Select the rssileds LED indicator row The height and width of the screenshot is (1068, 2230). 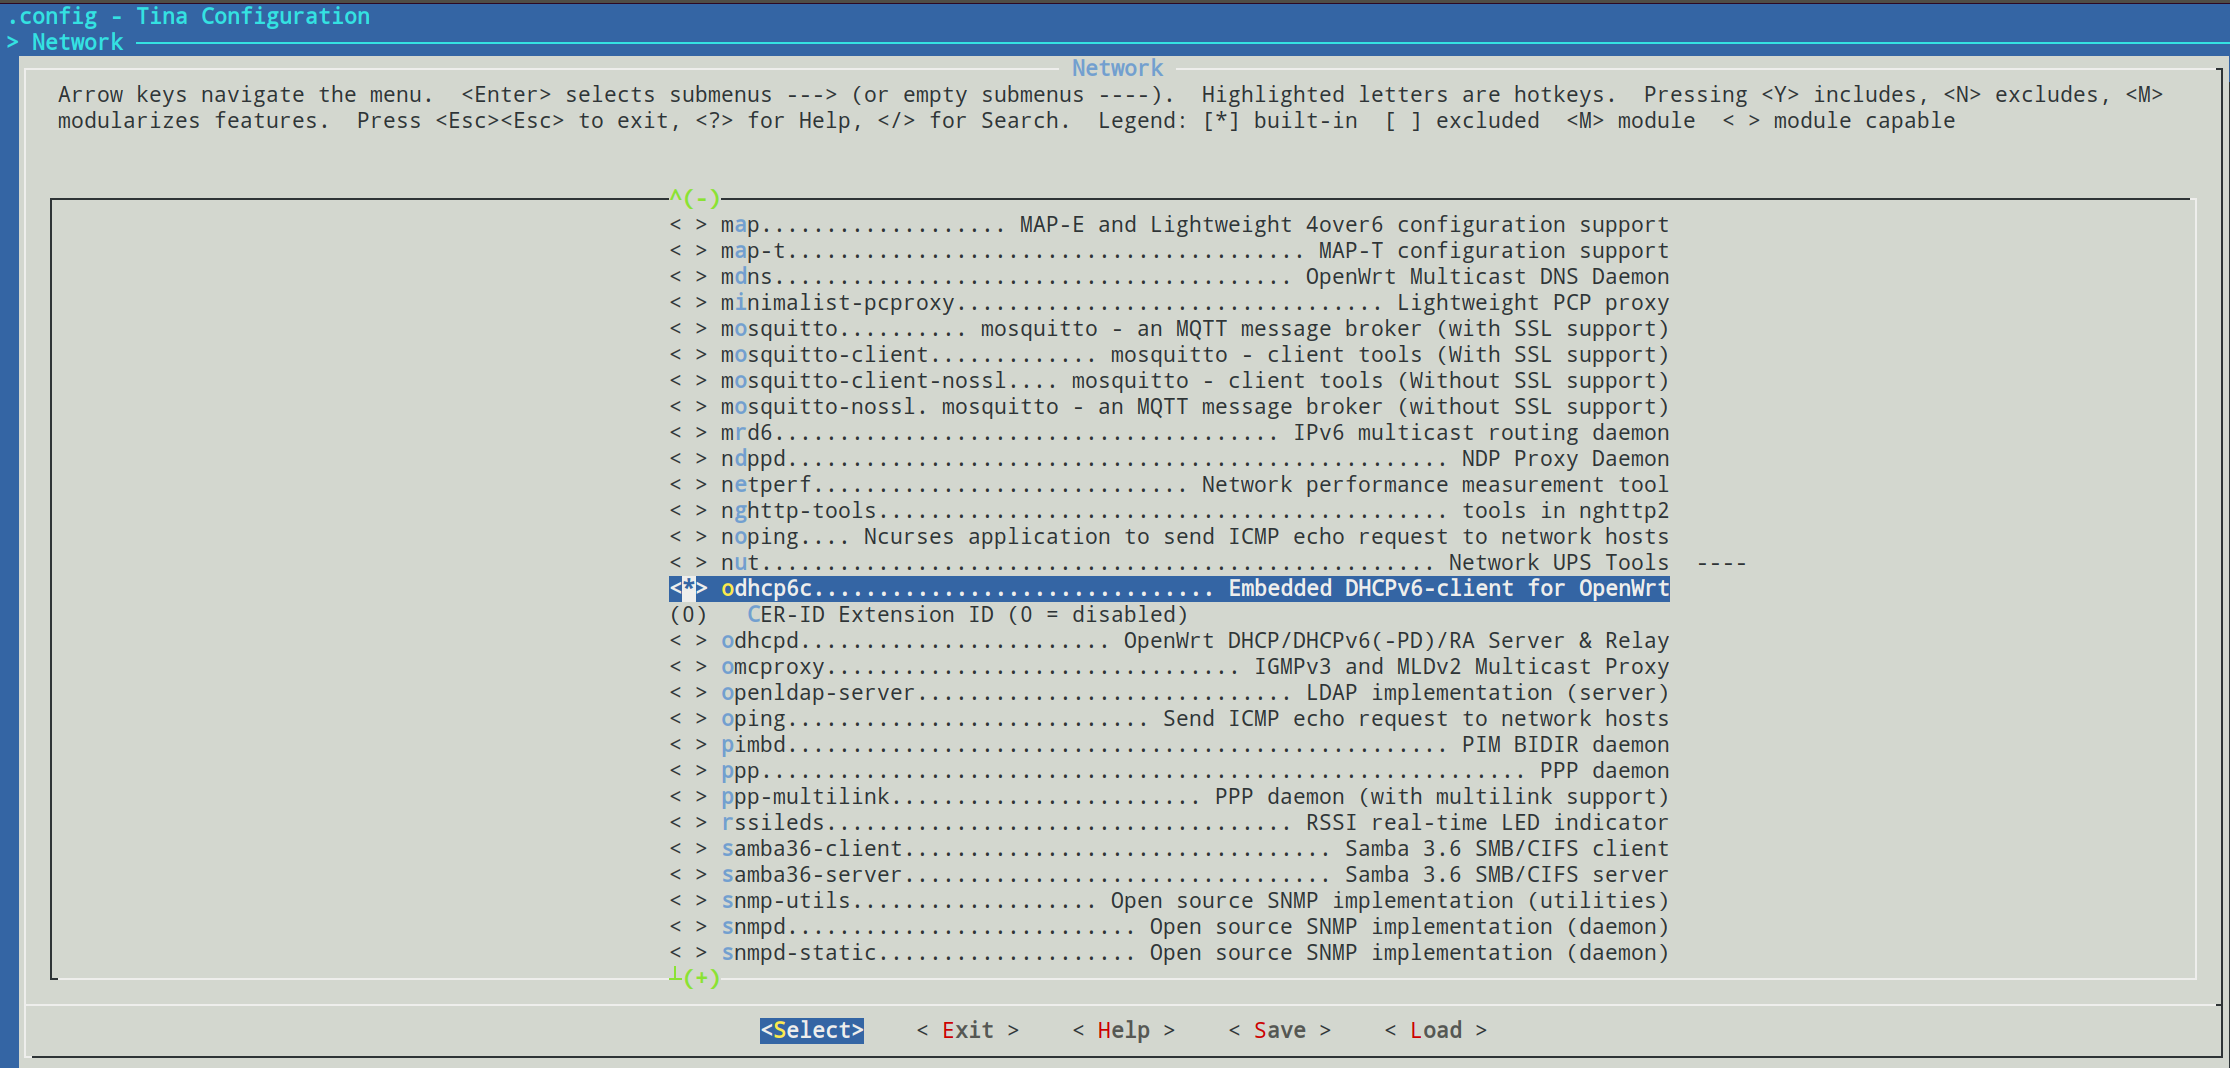[x=1169, y=823]
